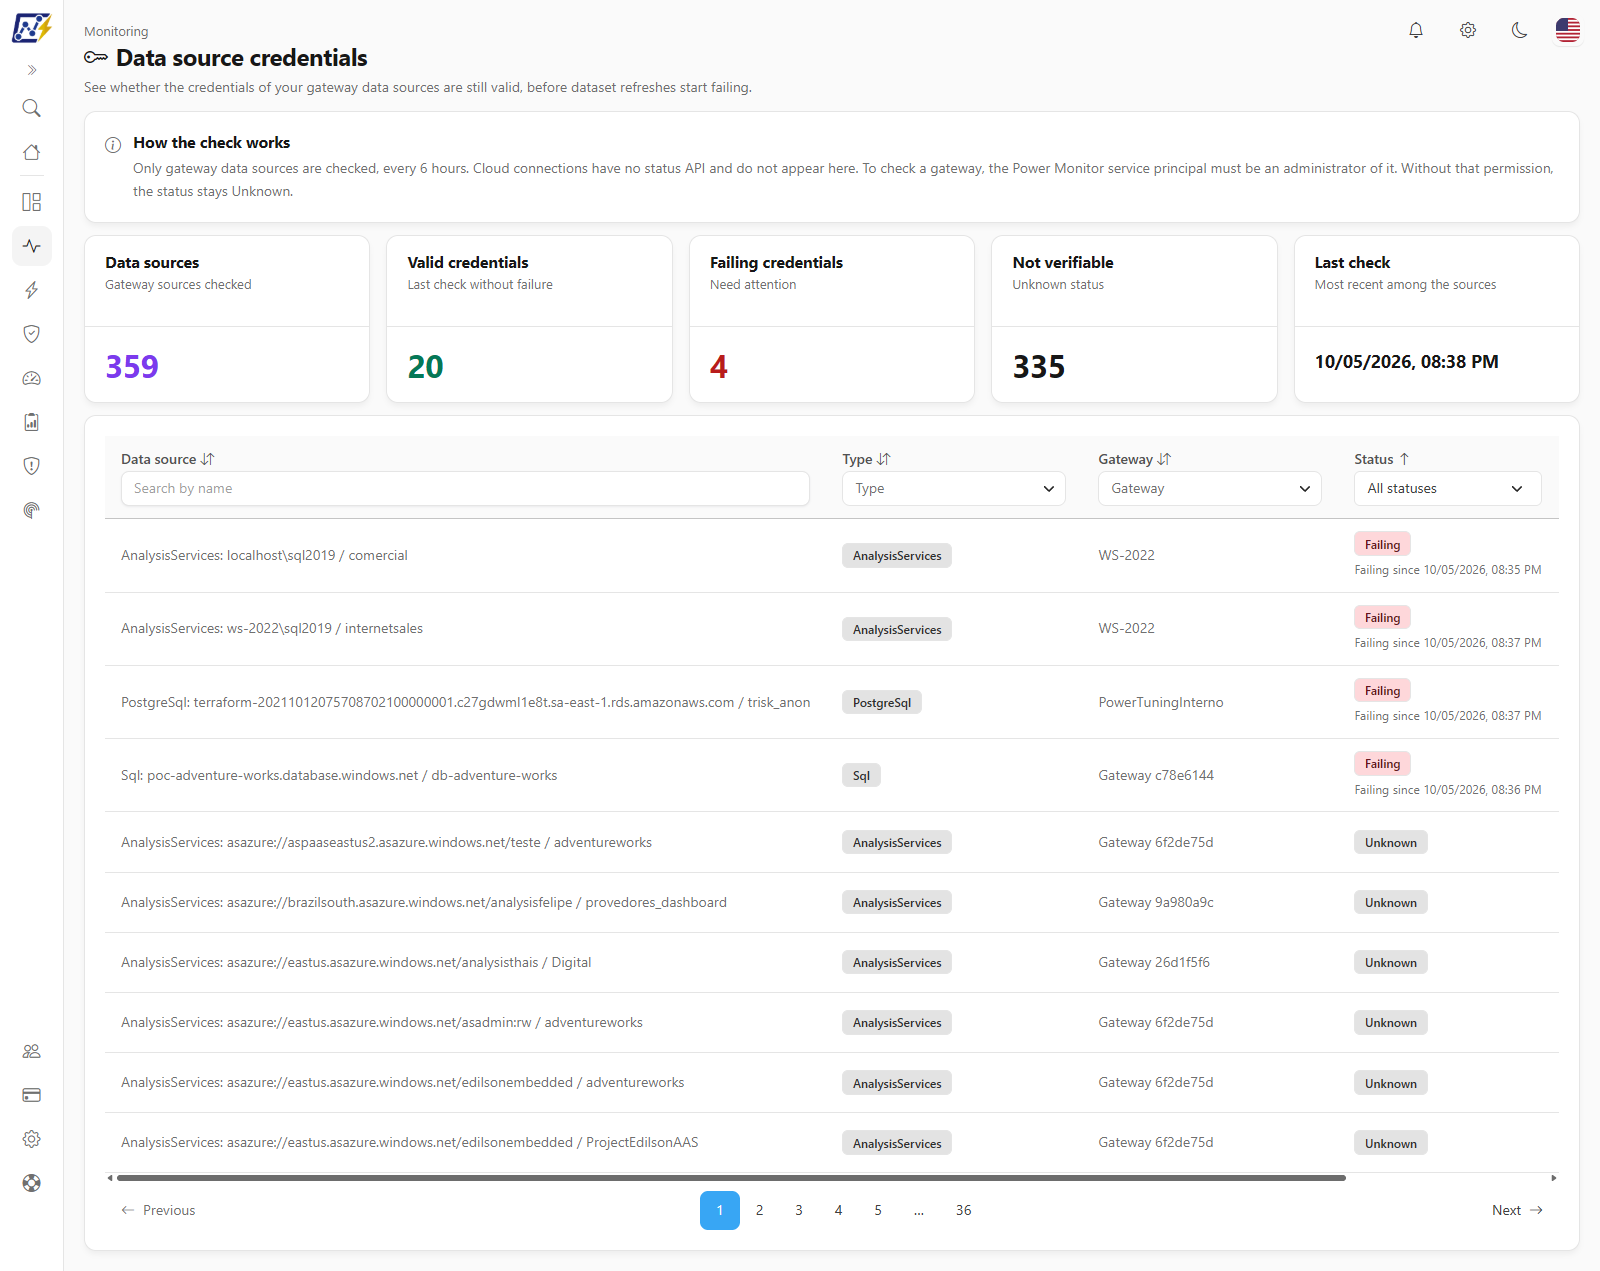This screenshot has width=1600, height=1271.
Task: Click the asadmin:rw / adventureworks data source
Action: click(382, 1022)
